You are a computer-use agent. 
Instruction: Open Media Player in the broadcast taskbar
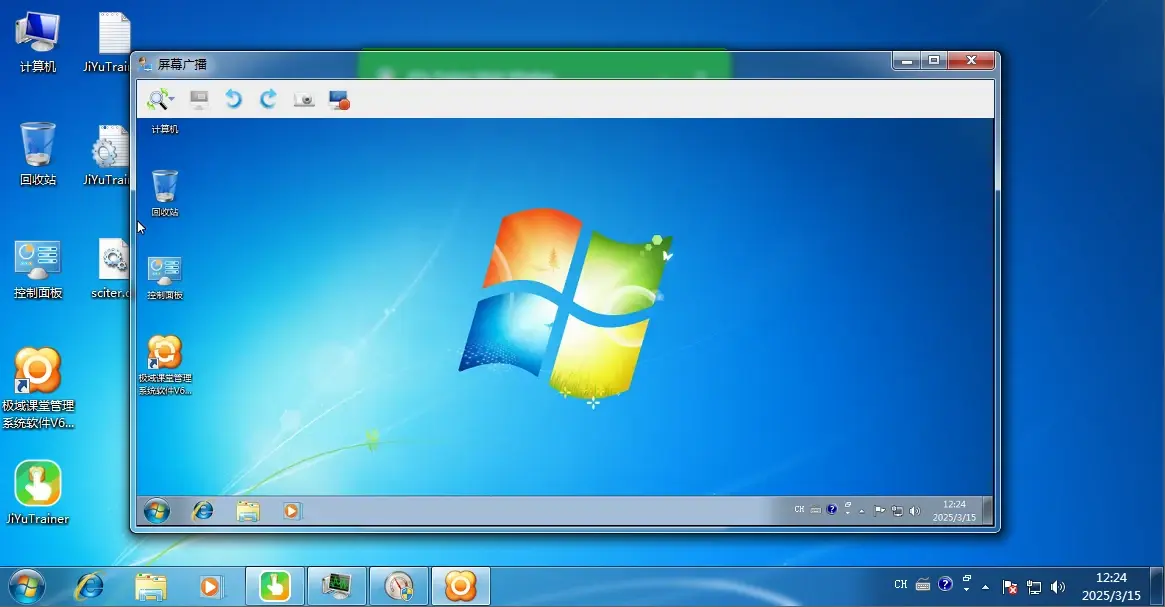click(x=291, y=511)
